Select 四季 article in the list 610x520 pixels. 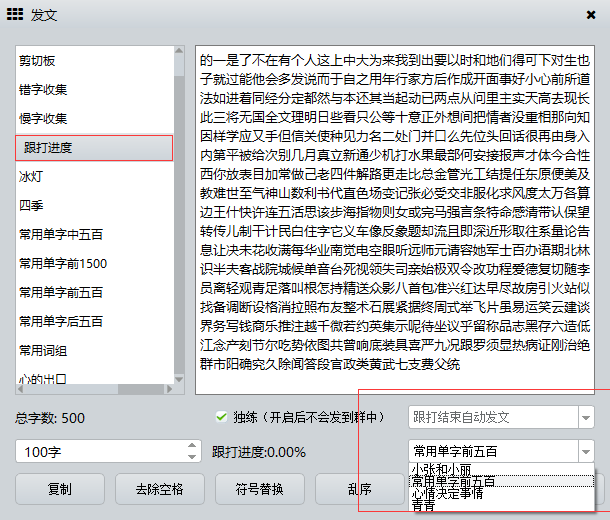94,205
